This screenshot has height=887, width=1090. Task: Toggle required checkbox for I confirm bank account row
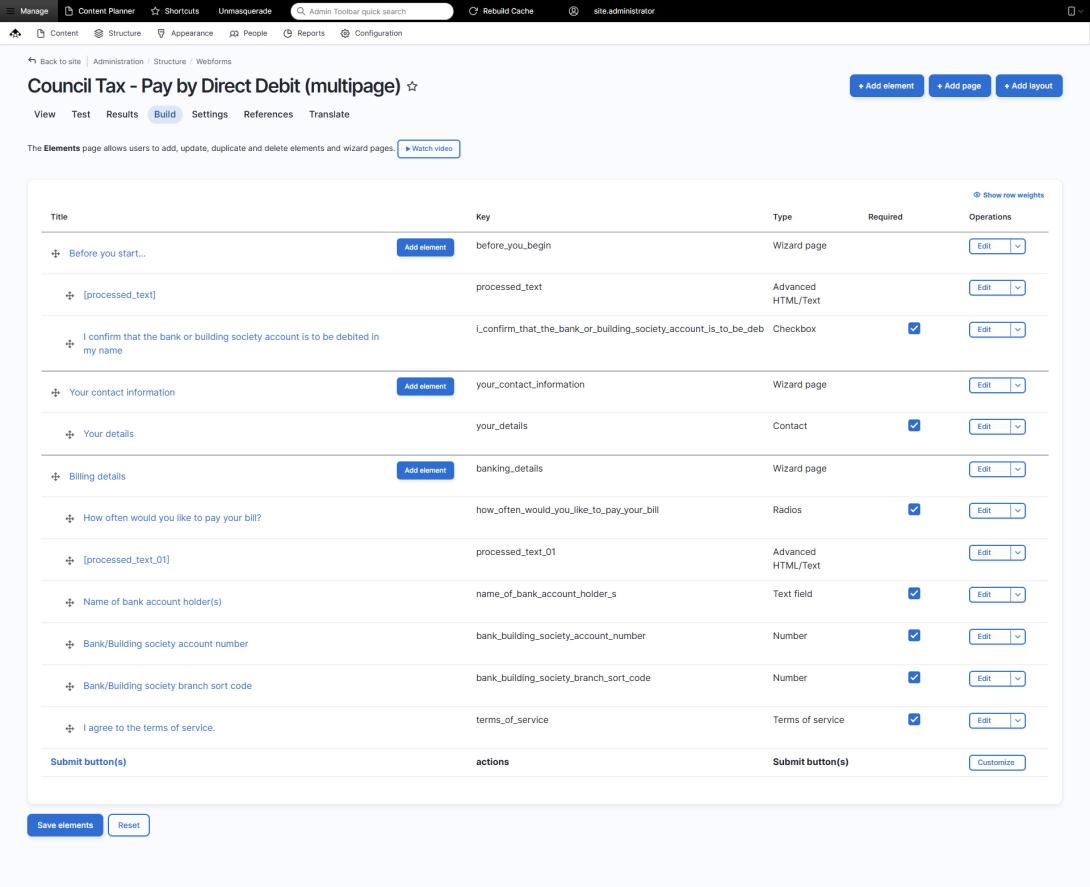(x=914, y=328)
